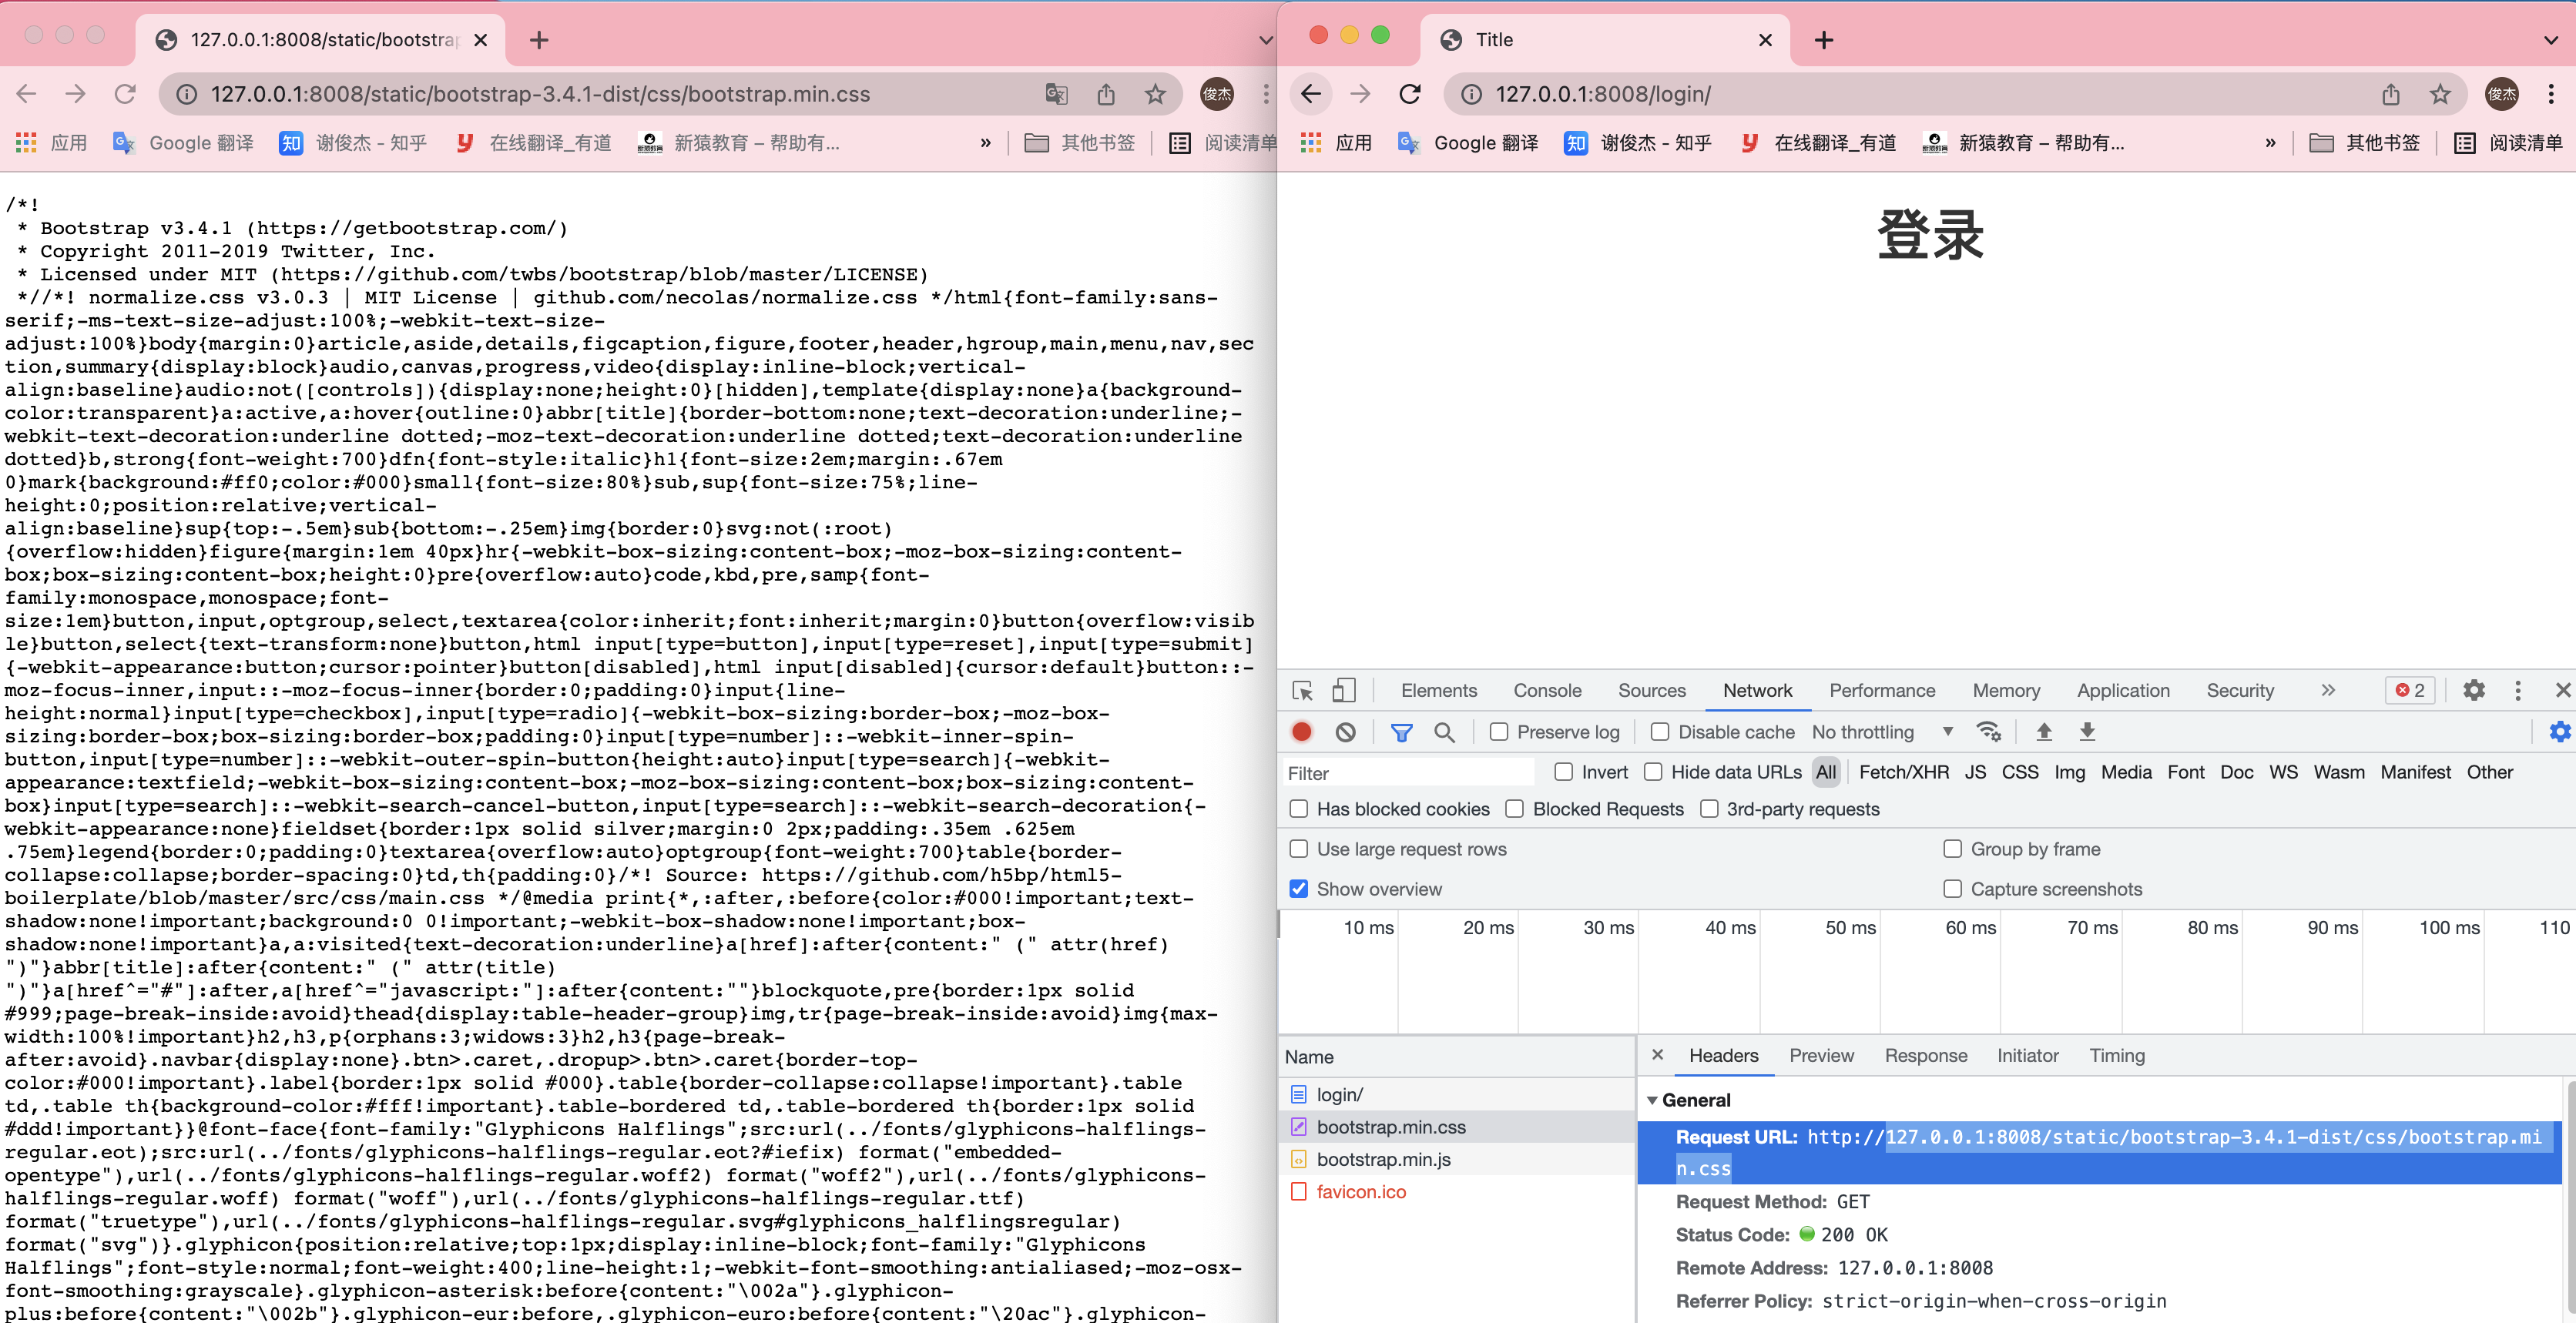
Task: Click the inspect element picker icon
Action: pos(1302,690)
